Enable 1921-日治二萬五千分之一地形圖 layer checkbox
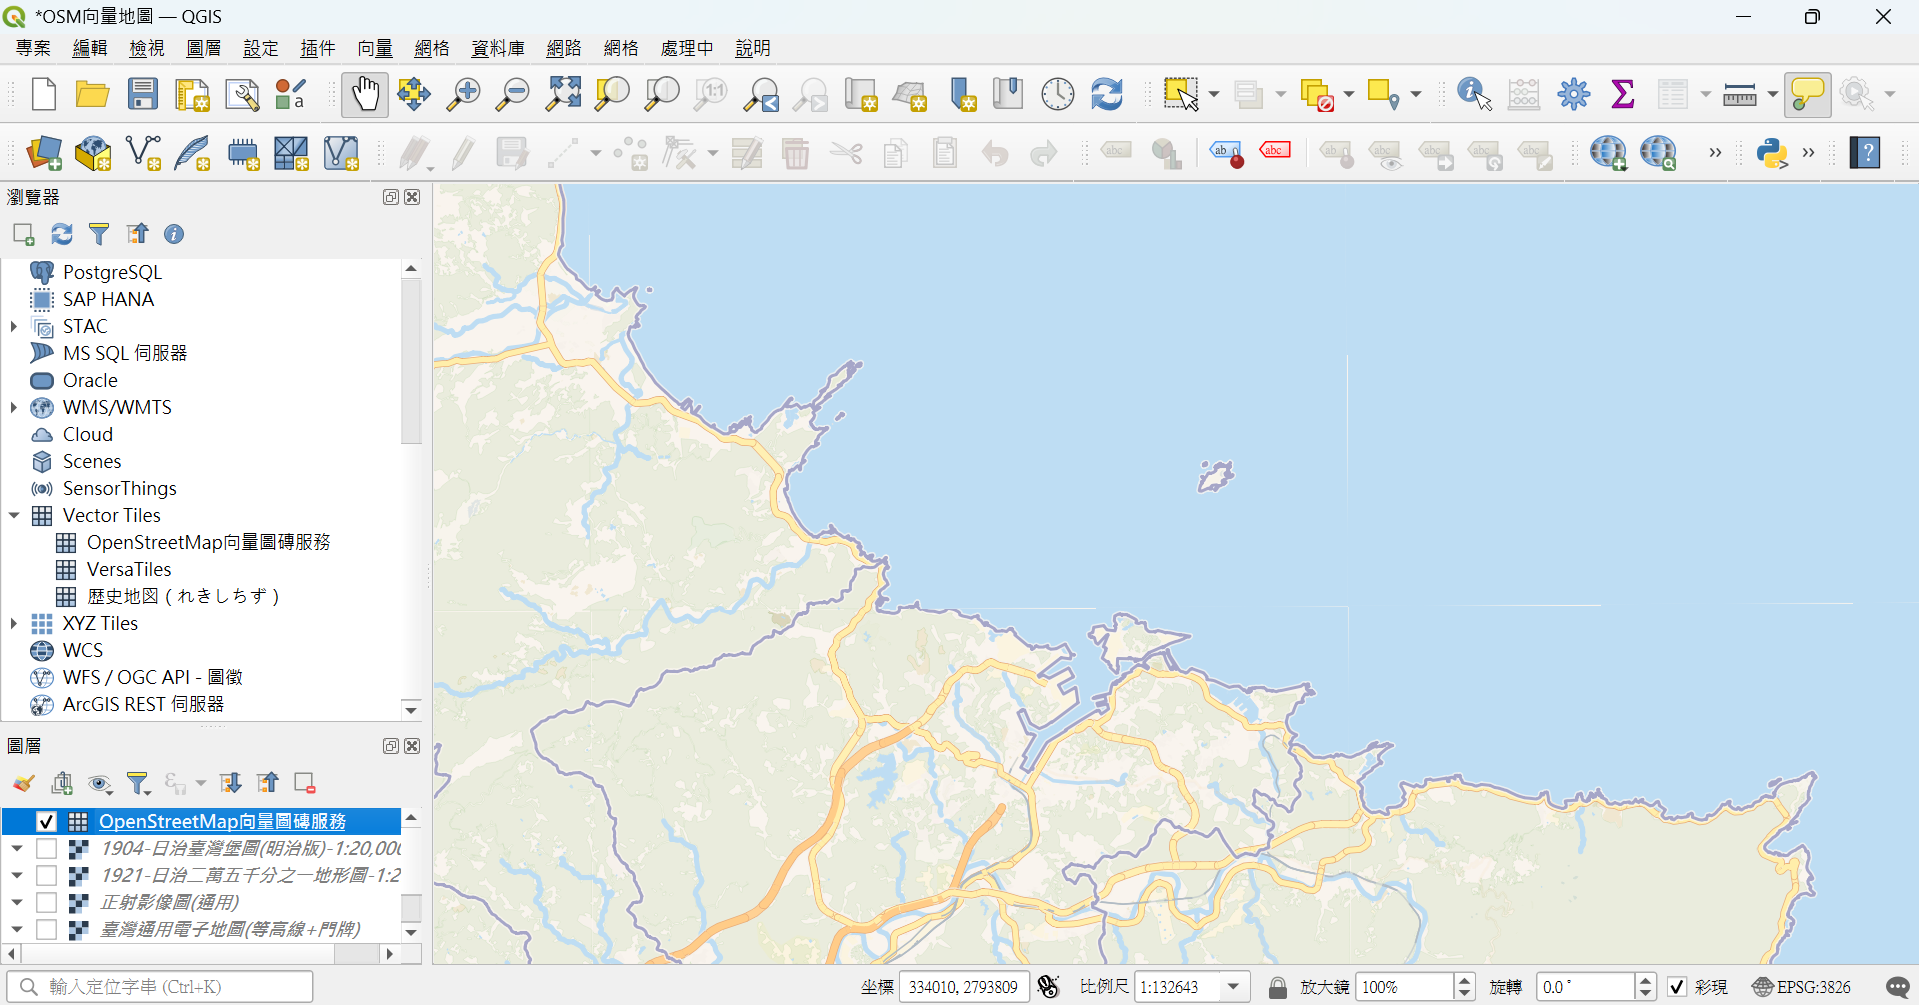Image resolution: width=1919 pixels, height=1005 pixels. click(46, 875)
